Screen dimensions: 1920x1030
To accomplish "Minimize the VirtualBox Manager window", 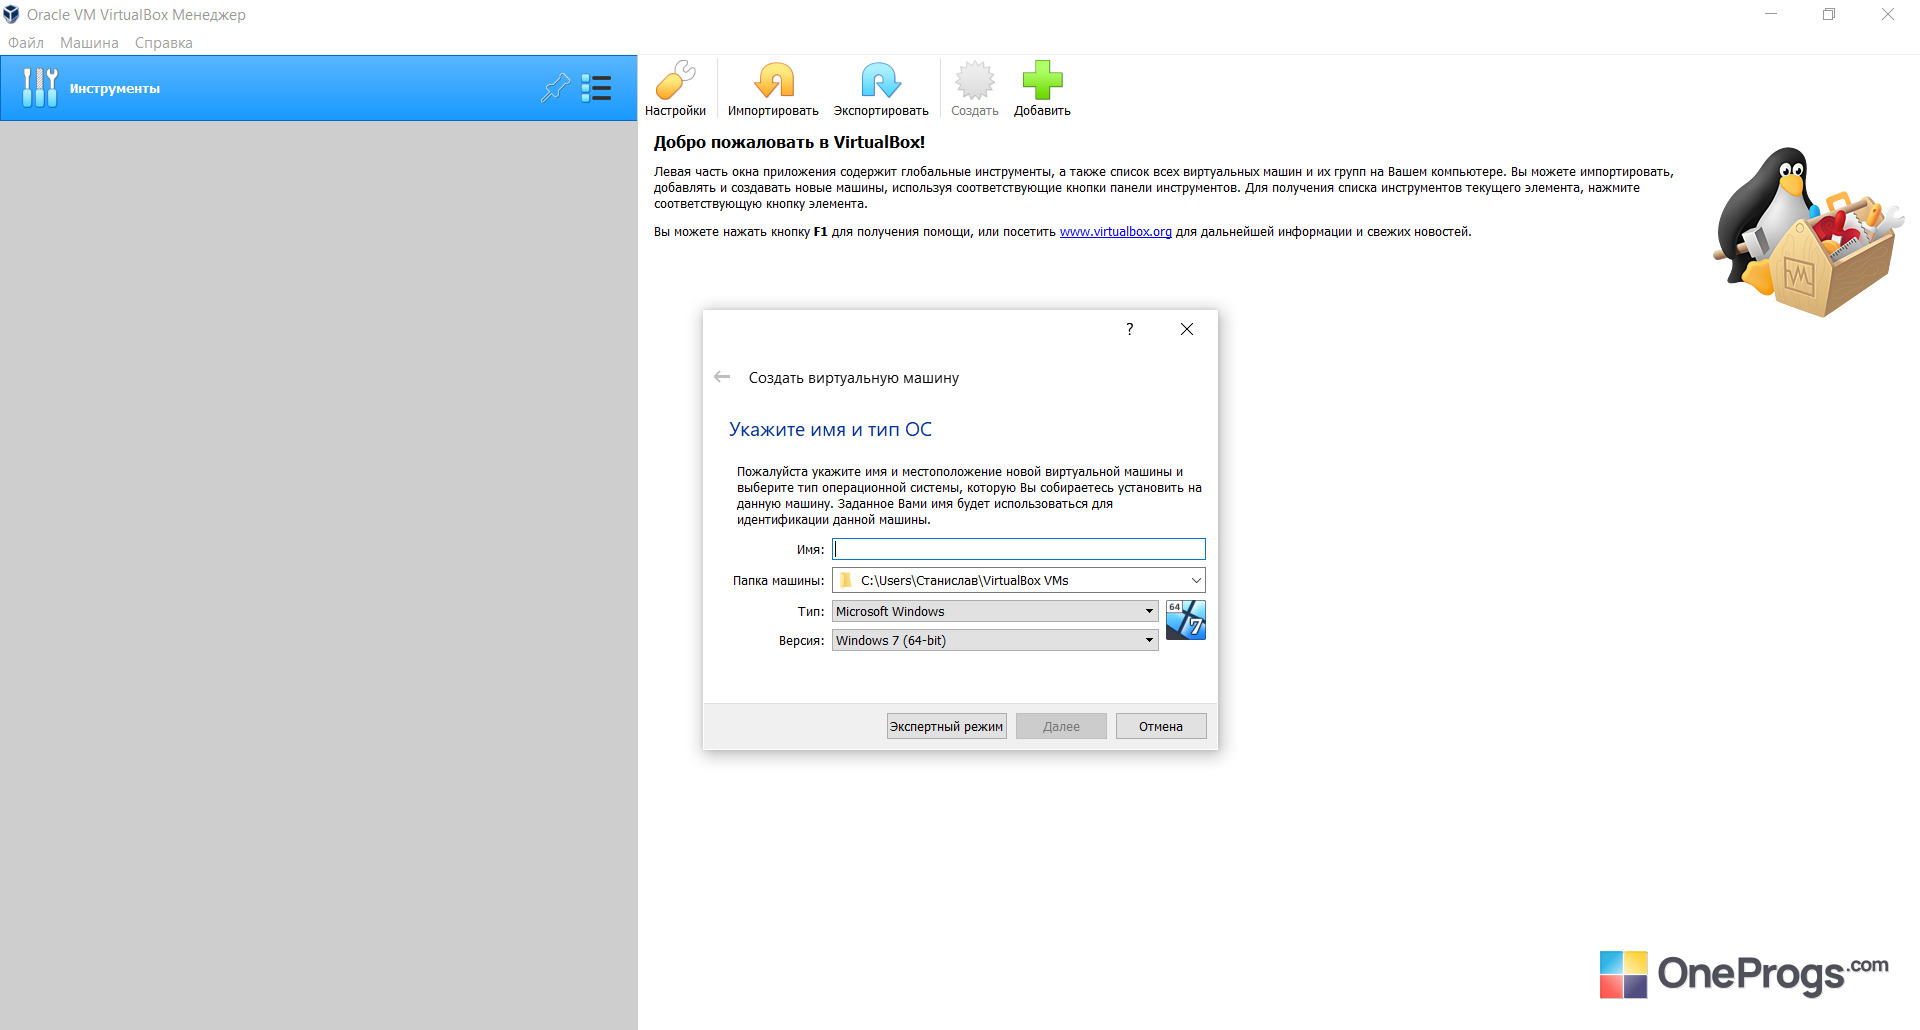I will [1771, 14].
